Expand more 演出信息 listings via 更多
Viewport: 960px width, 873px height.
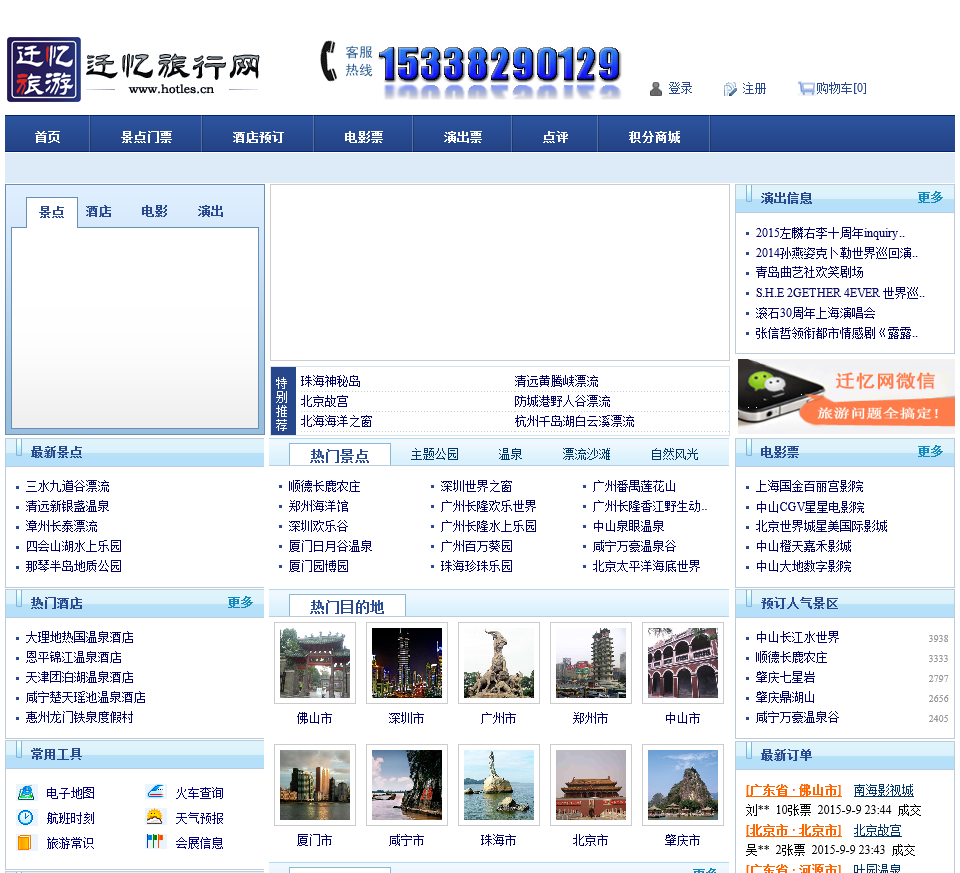tap(930, 198)
